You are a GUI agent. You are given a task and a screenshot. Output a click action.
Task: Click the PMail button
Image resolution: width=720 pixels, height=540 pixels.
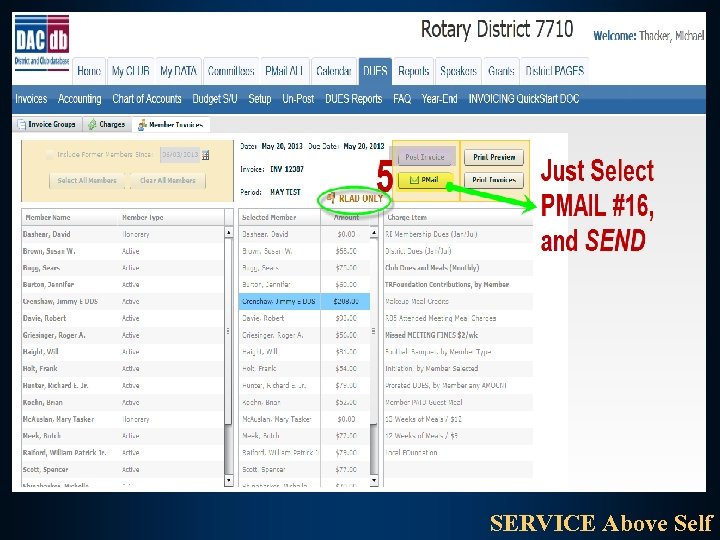point(425,180)
